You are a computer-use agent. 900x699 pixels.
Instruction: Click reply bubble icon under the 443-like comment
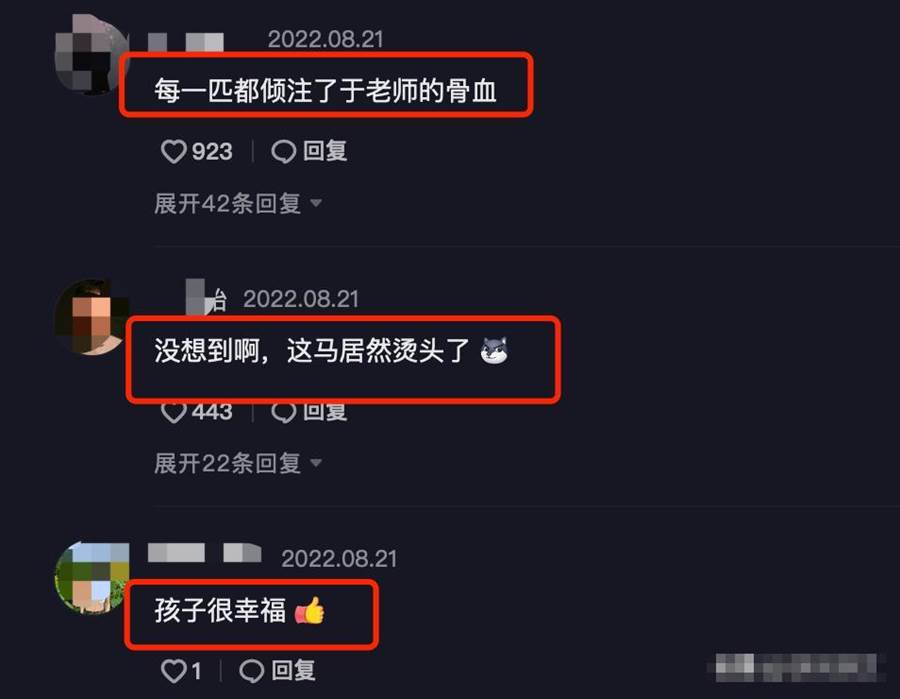(284, 412)
